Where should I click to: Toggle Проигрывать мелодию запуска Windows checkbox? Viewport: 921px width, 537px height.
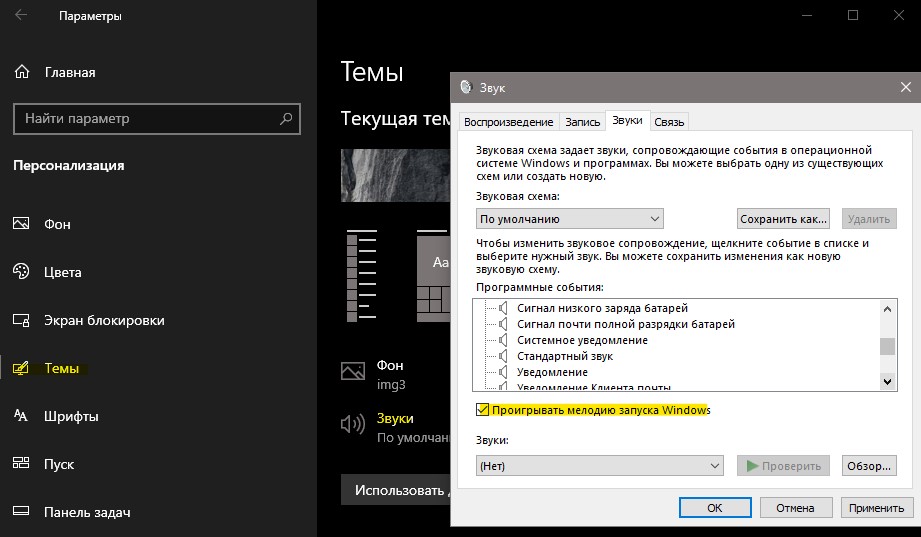[x=482, y=410]
